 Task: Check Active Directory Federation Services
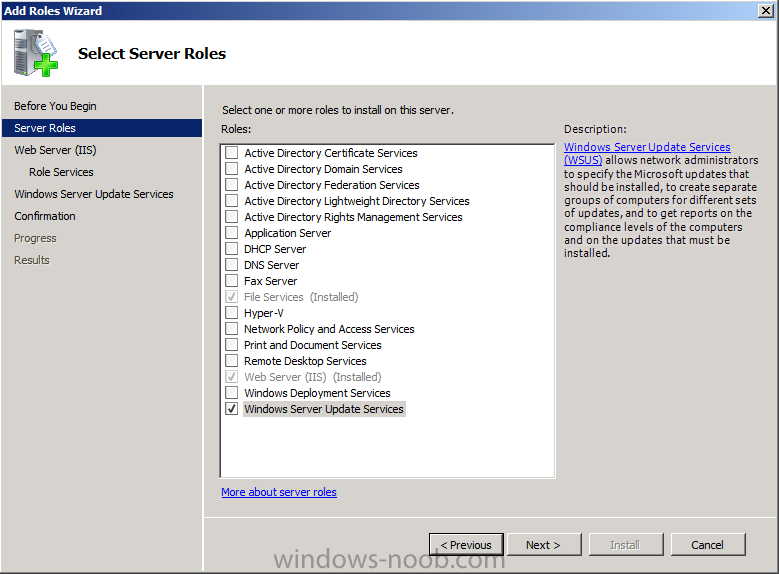point(232,184)
